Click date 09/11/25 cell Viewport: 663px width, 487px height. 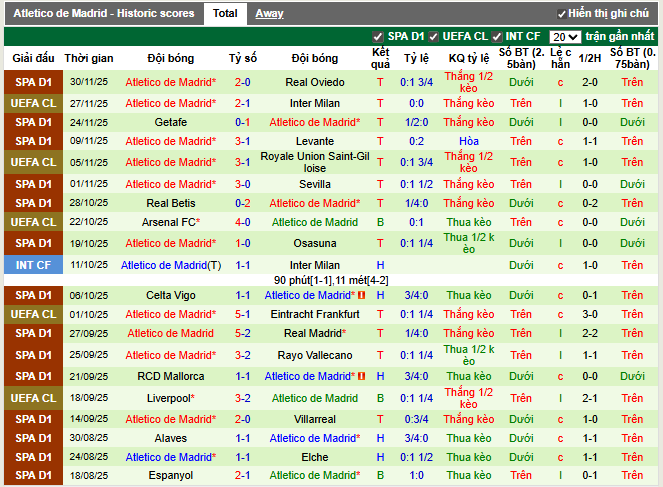[89, 141]
